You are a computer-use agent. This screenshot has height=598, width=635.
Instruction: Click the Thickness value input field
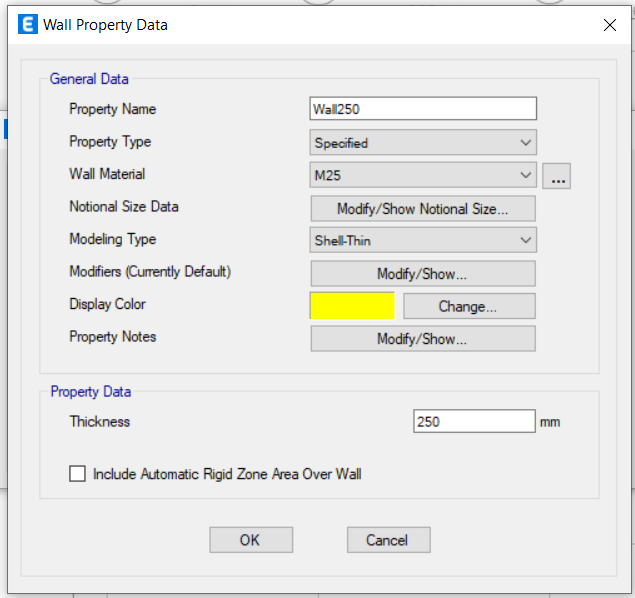(x=474, y=421)
